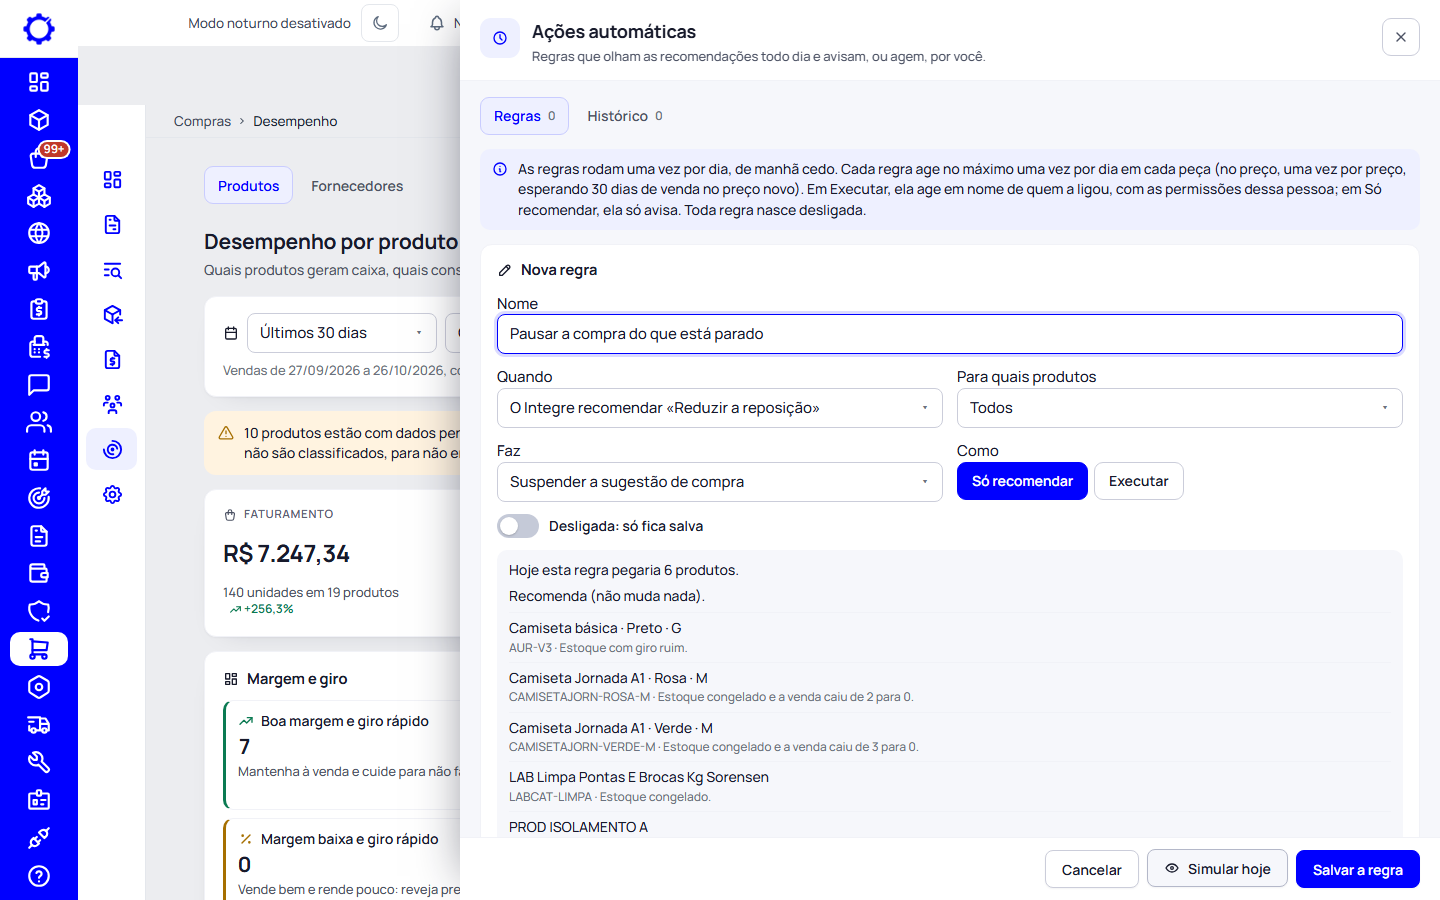Focus the 'Nome' rule name field
Screen dimensions: 1440x900
949,334
